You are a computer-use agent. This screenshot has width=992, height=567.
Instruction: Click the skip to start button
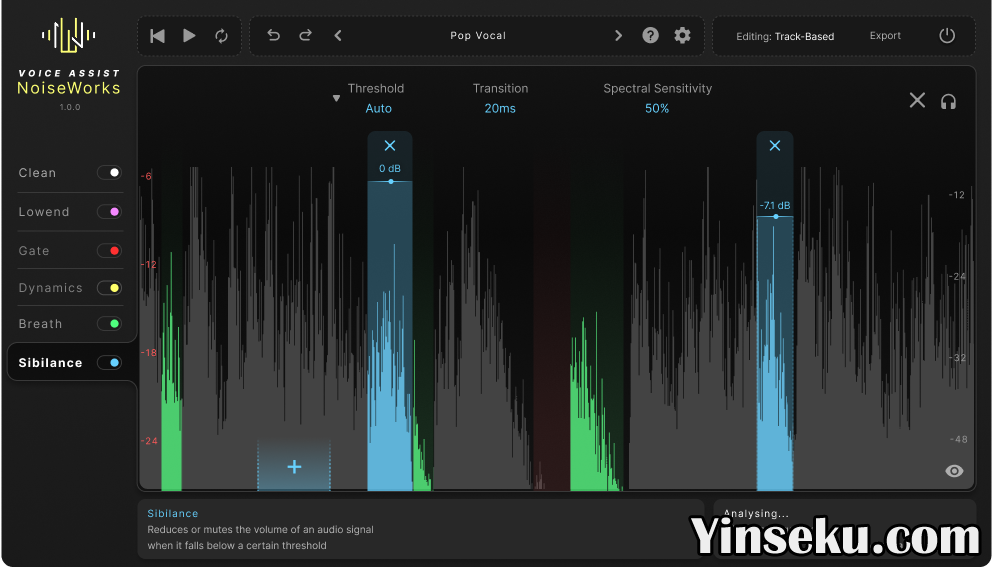coord(157,36)
